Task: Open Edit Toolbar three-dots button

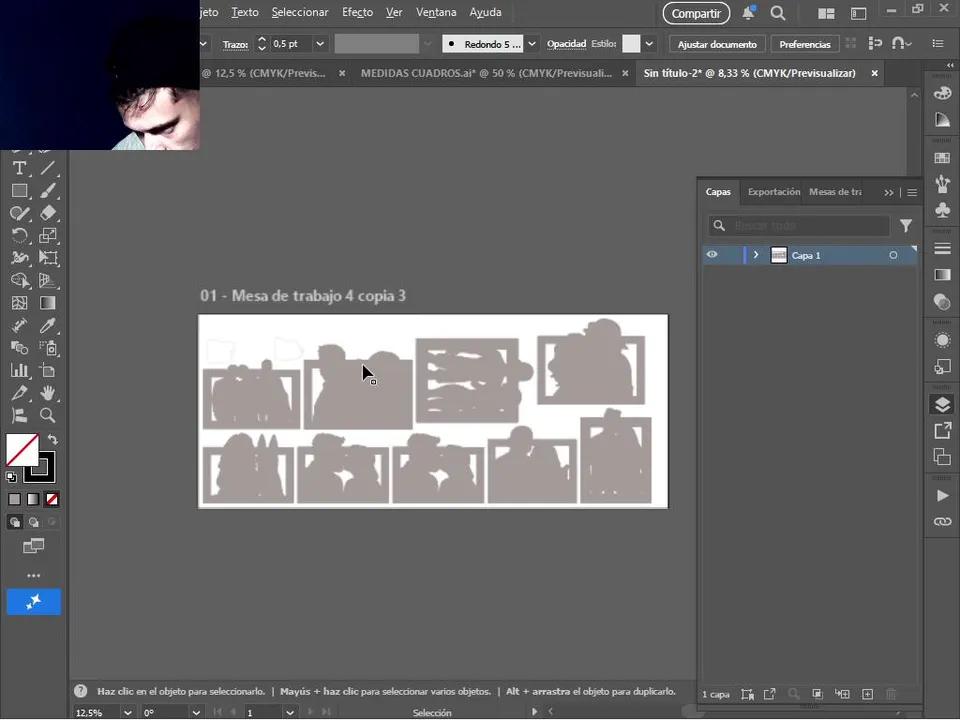Action: coord(34,576)
